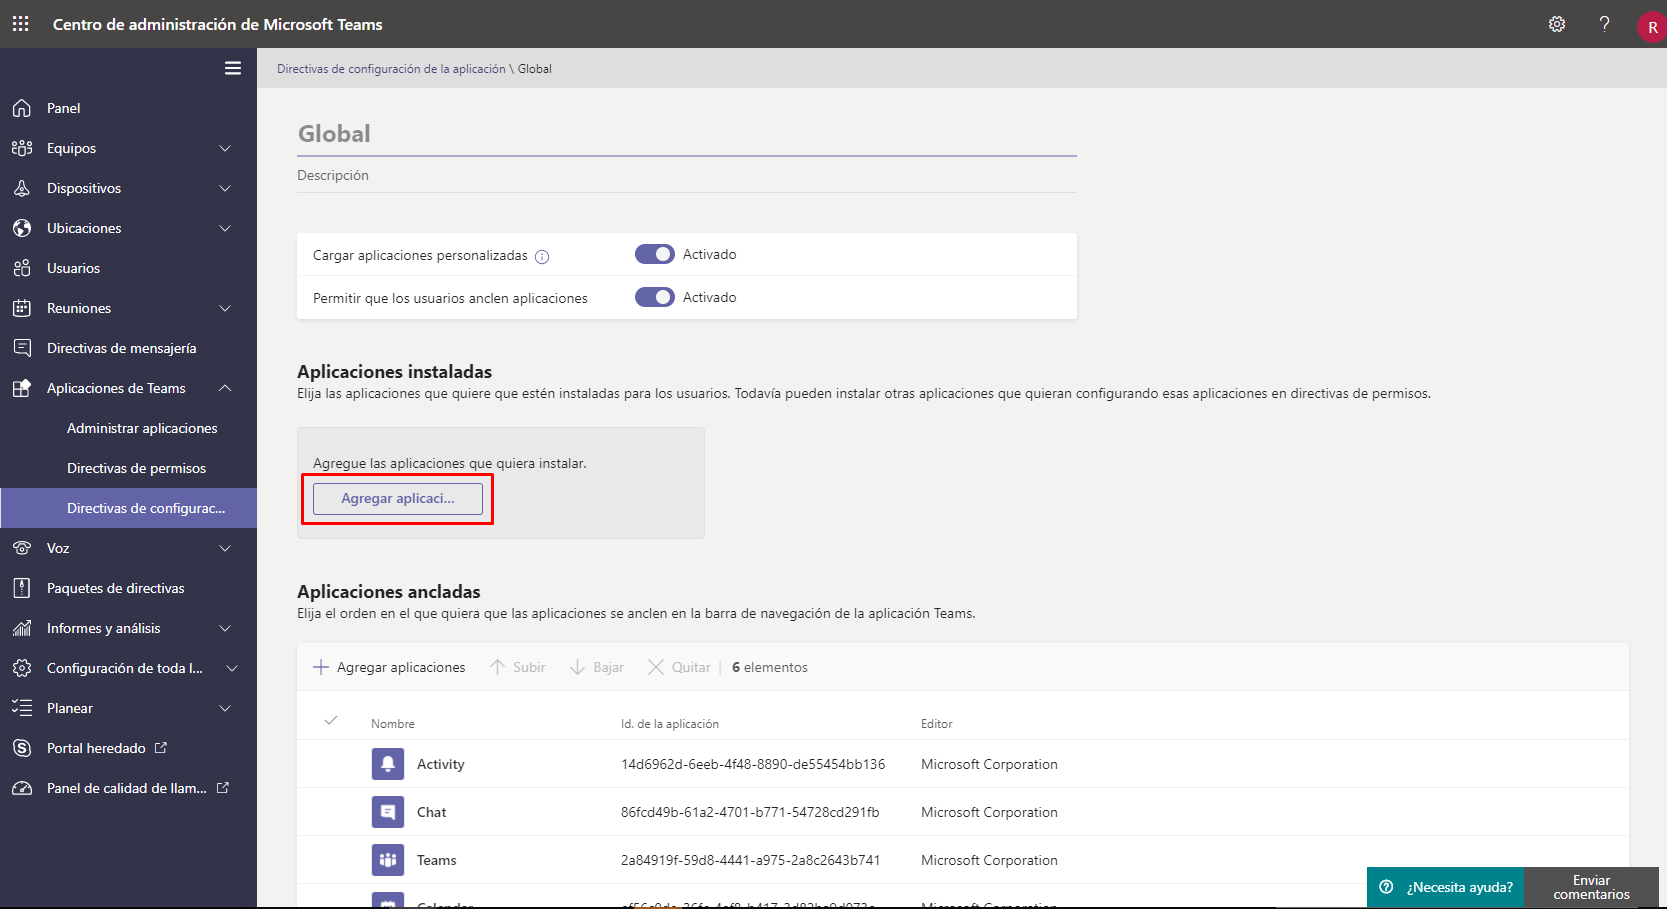This screenshot has width=1667, height=909.
Task: Click the Portal heredado Skype icon
Action: tap(22, 748)
